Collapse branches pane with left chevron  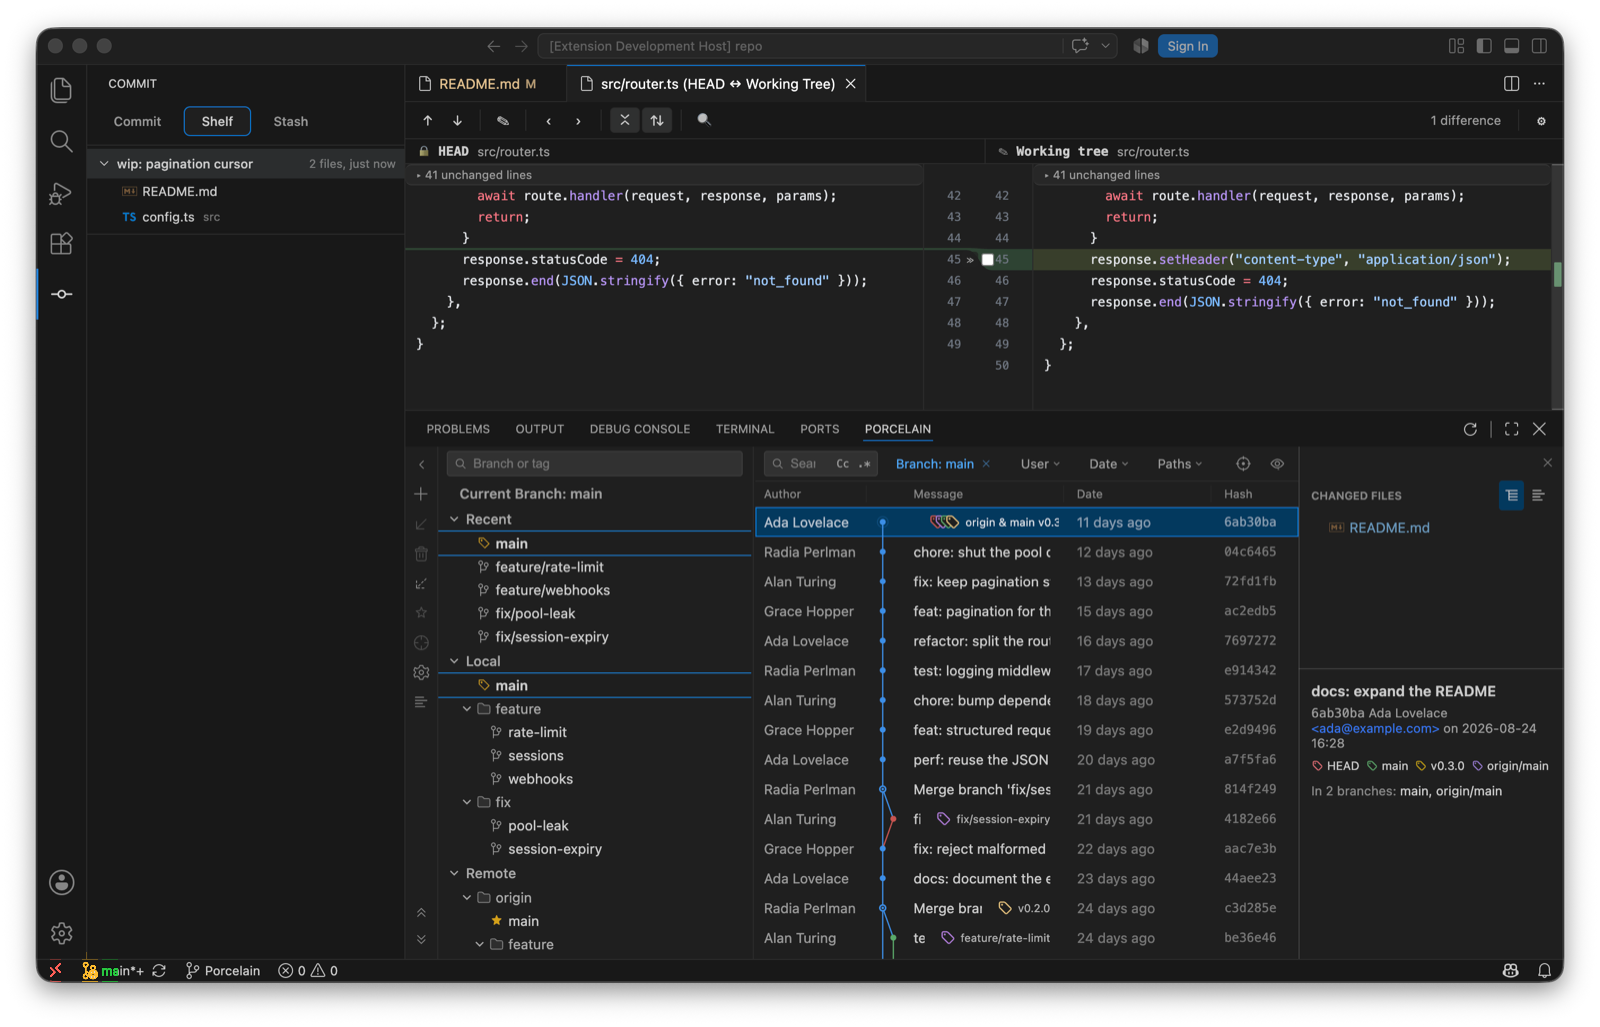click(x=421, y=464)
